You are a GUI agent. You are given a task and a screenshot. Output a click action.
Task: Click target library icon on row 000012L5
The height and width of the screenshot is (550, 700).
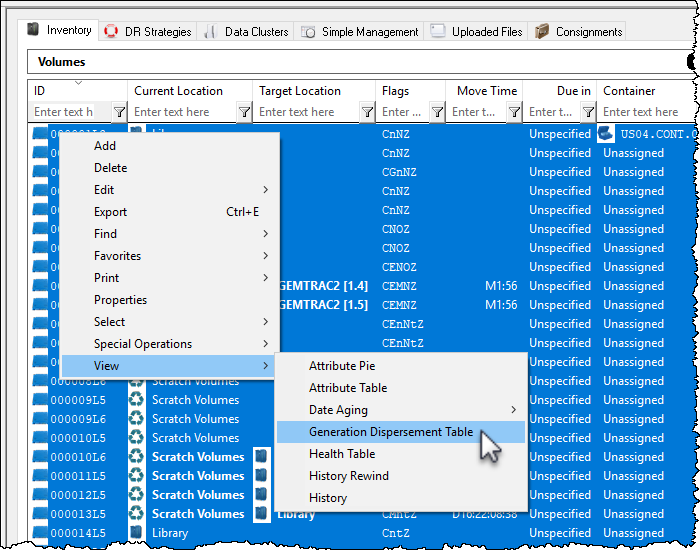tap(261, 495)
